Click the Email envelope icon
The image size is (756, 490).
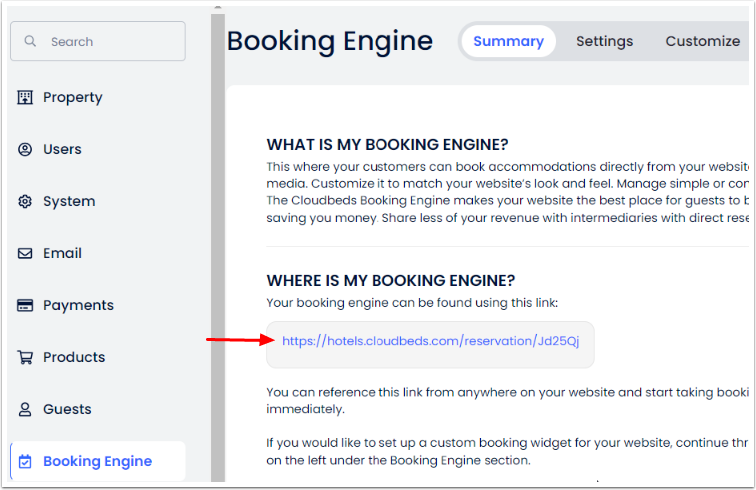26,253
